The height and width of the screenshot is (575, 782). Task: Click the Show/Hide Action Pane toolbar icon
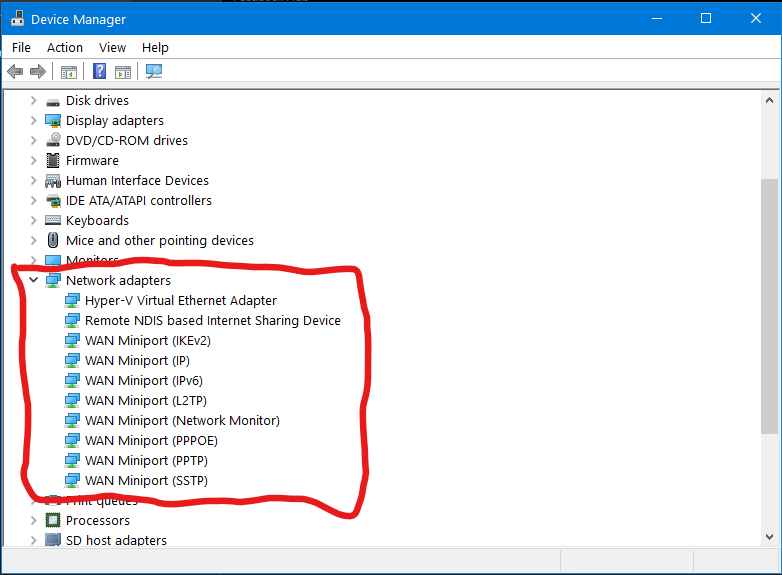pyautogui.click(x=123, y=72)
